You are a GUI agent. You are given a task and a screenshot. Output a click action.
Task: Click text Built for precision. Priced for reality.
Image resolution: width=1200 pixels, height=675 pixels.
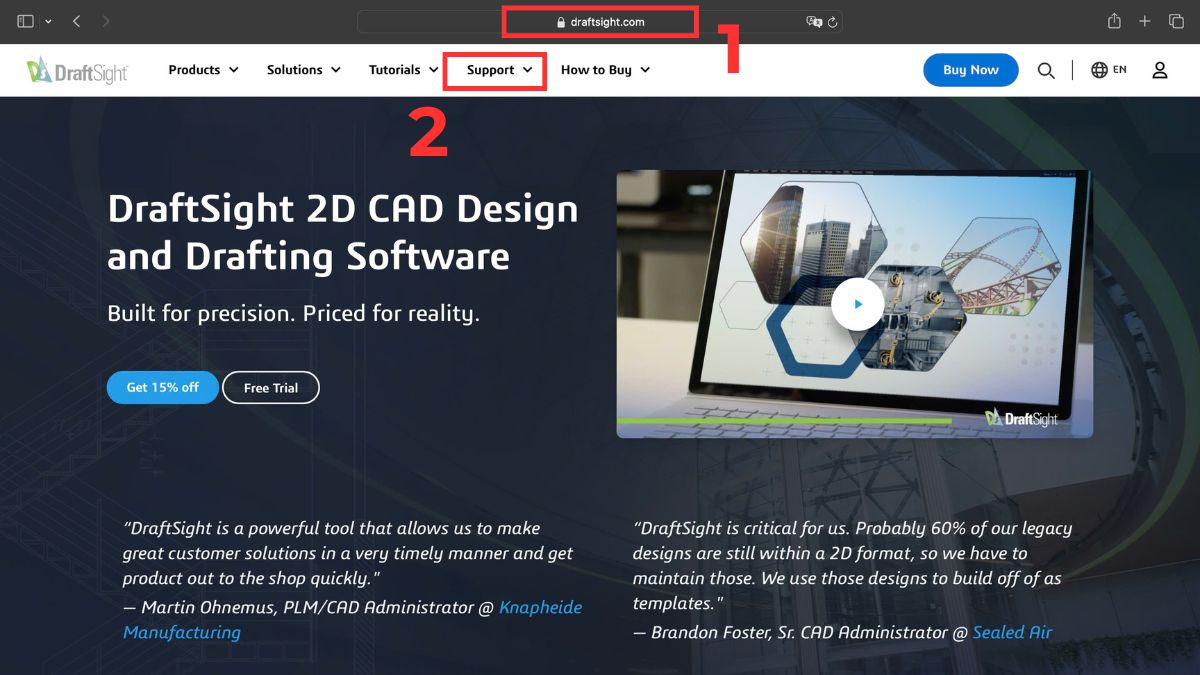294,313
